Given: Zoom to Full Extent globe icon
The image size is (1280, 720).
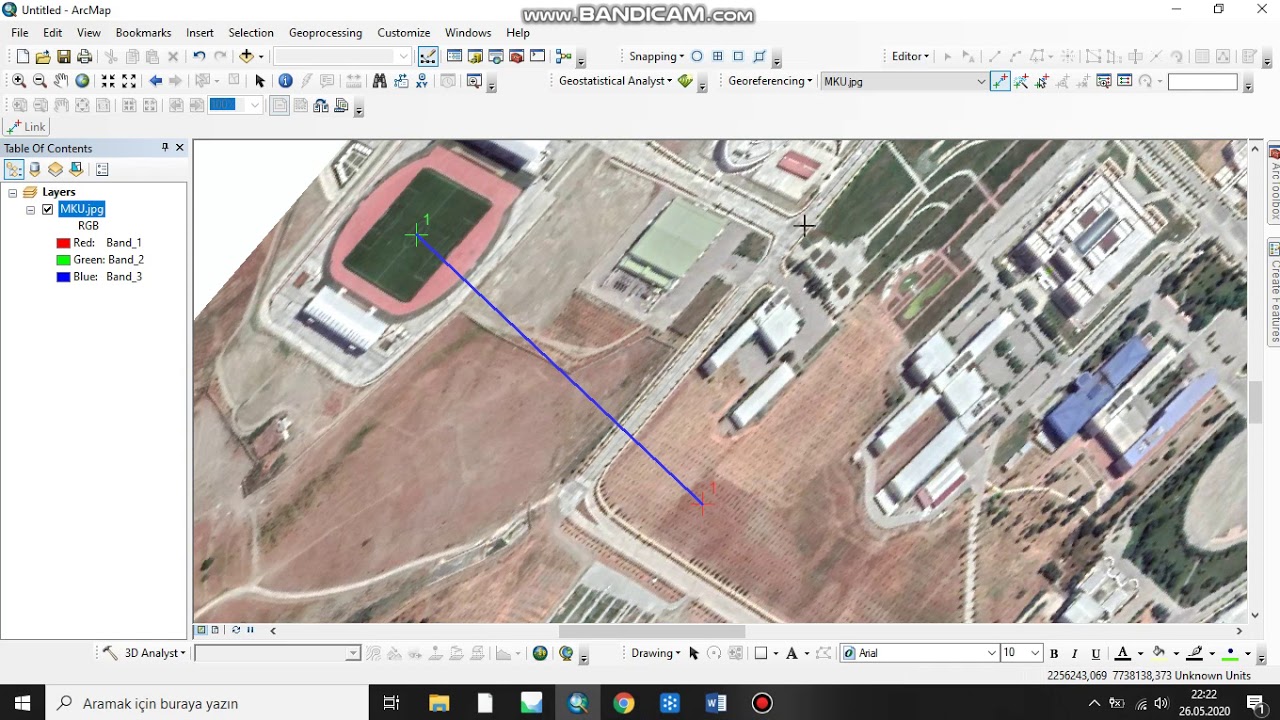Looking at the screenshot, I should click(82, 81).
